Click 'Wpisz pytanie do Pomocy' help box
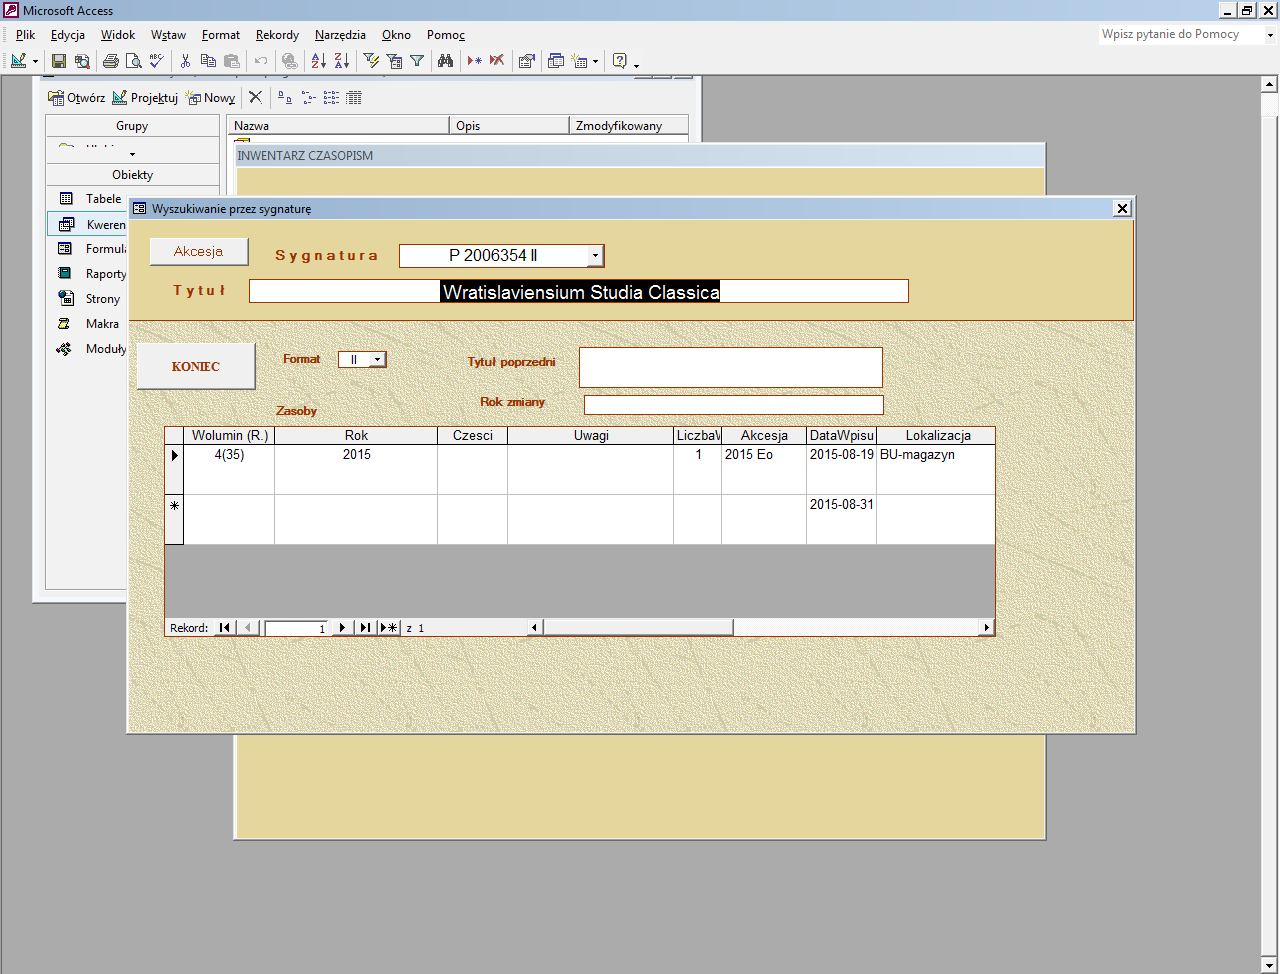The image size is (1280, 974). pyautogui.click(x=1182, y=34)
